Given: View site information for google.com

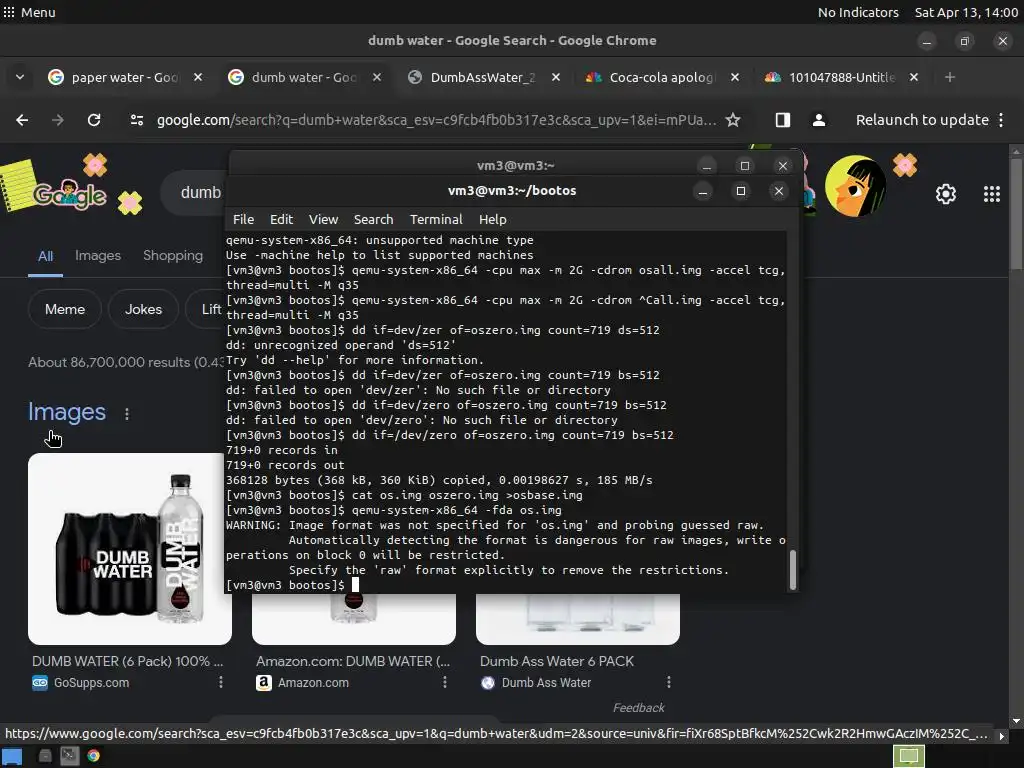Looking at the screenshot, I should coord(136,120).
